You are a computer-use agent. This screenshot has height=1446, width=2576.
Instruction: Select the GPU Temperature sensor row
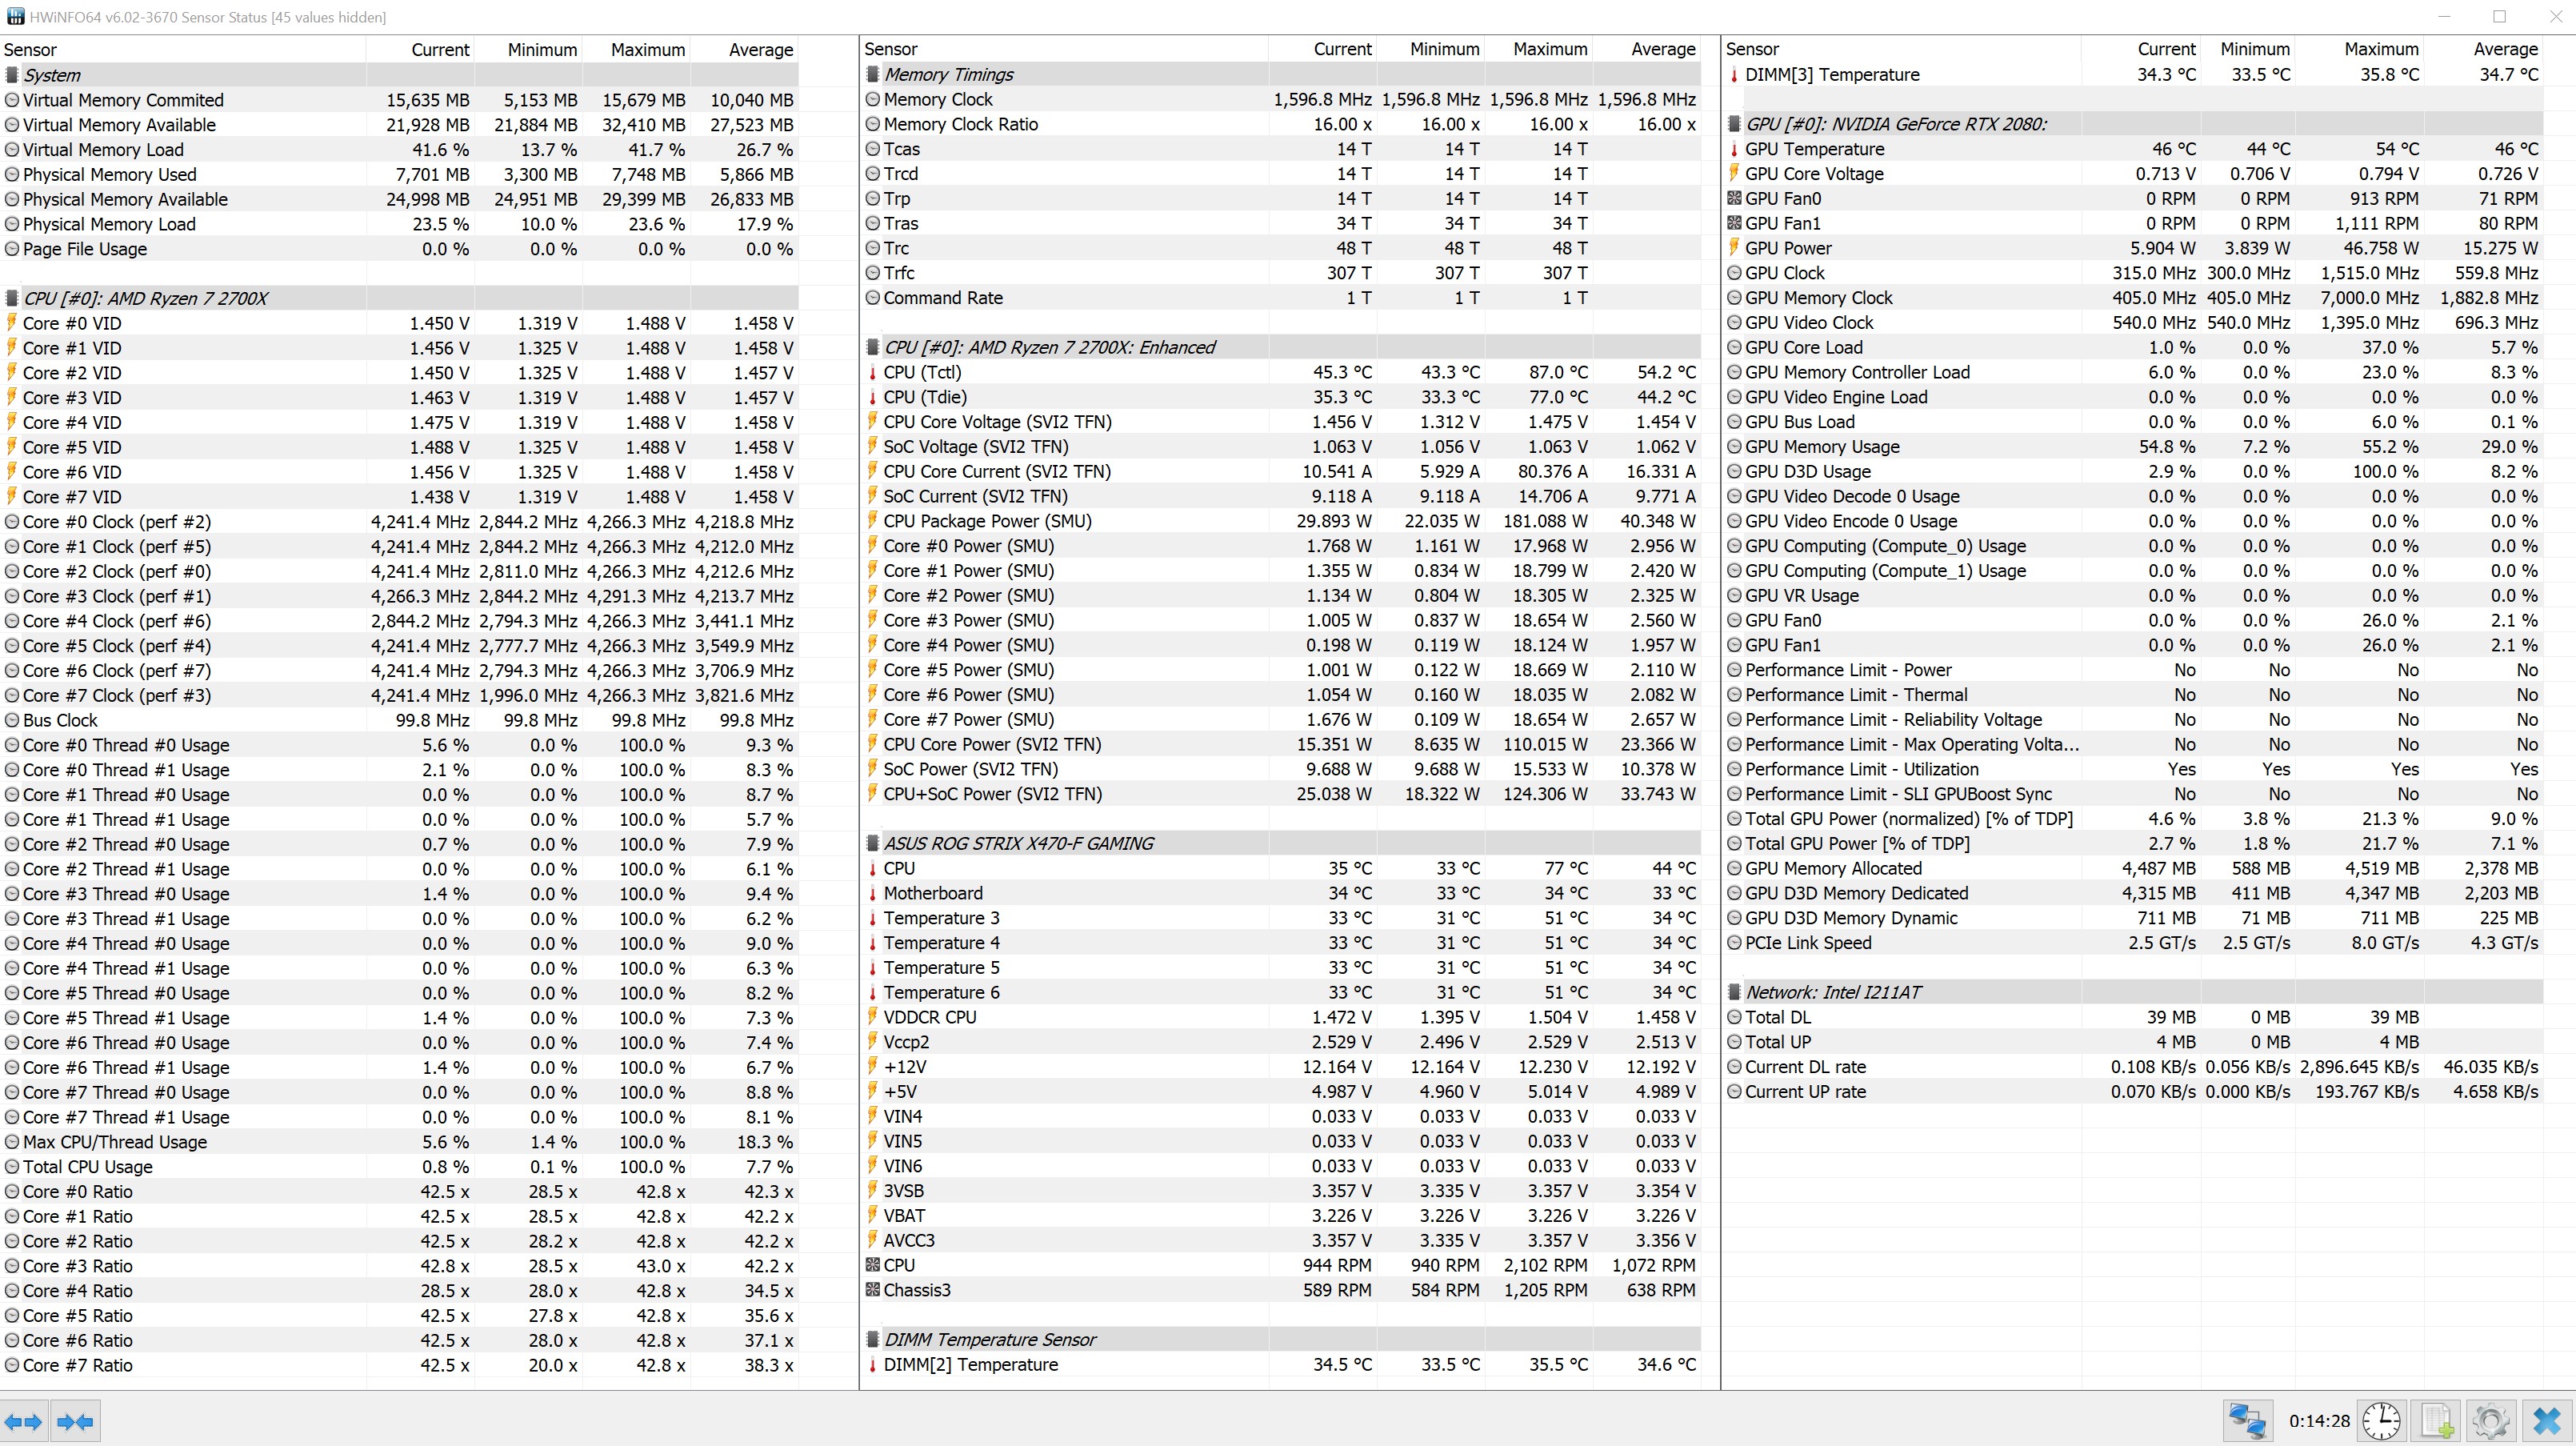point(1814,149)
